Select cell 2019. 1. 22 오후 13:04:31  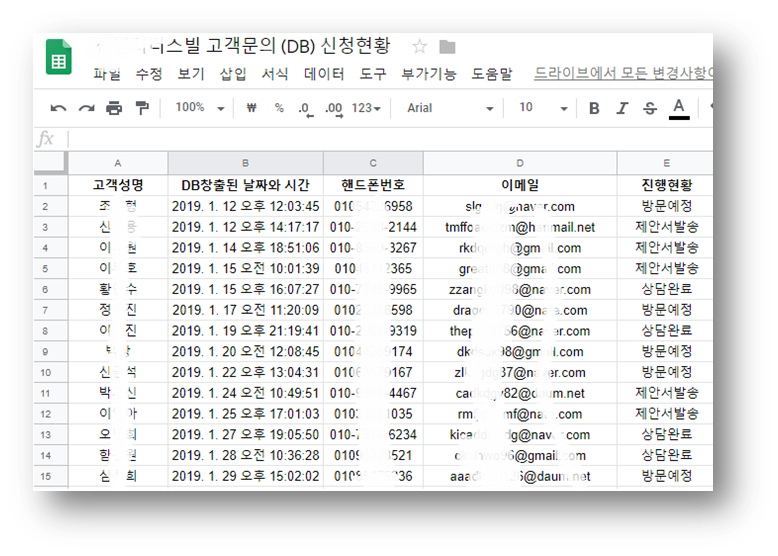(x=245, y=372)
